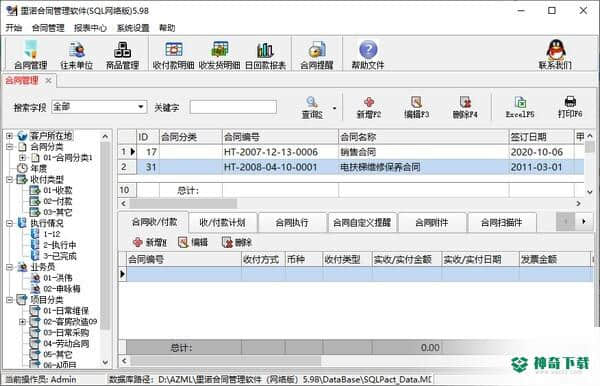Select 03-日常采购 project item
The height and width of the screenshot is (386, 600).
coord(66,332)
